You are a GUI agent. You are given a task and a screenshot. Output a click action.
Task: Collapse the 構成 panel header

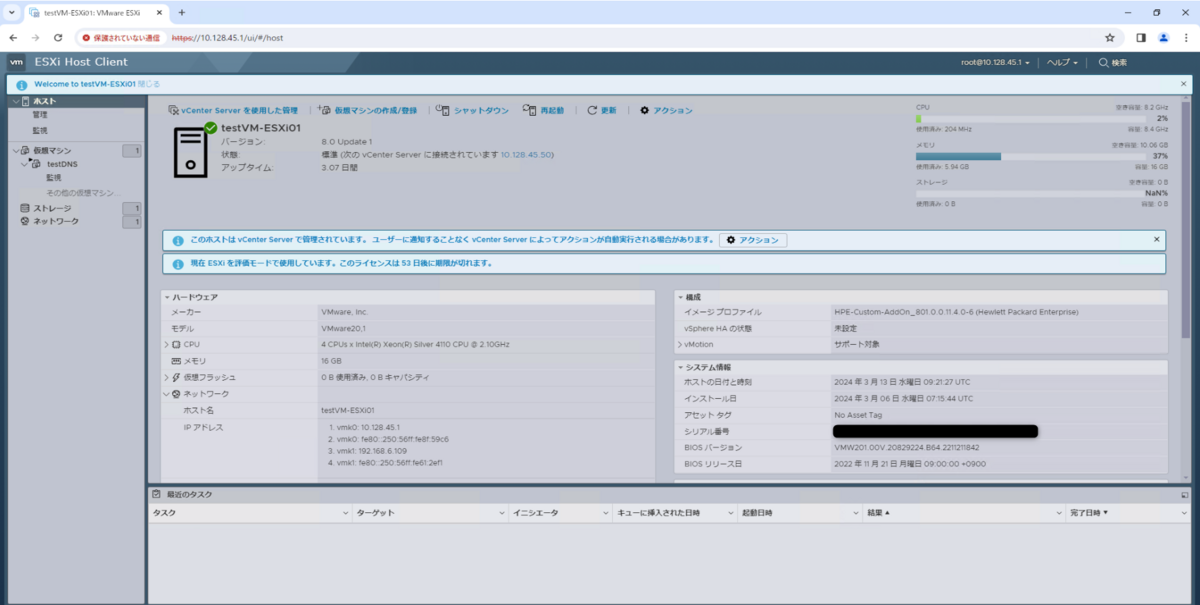tap(680, 297)
